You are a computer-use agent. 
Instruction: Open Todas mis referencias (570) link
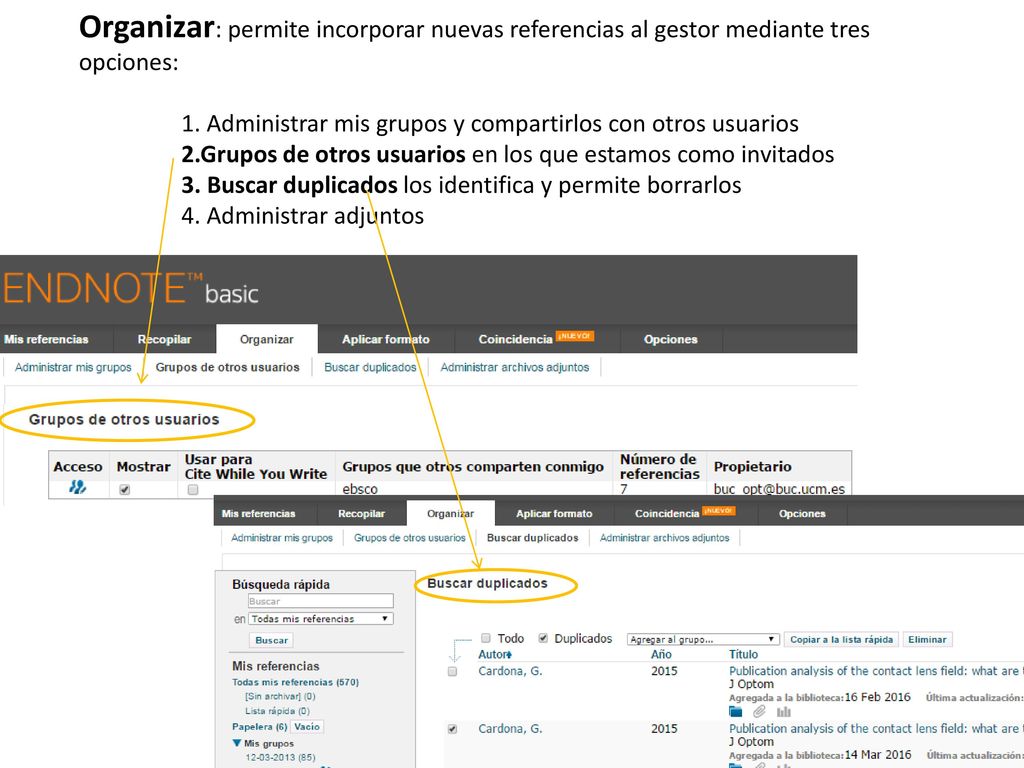click(295, 682)
